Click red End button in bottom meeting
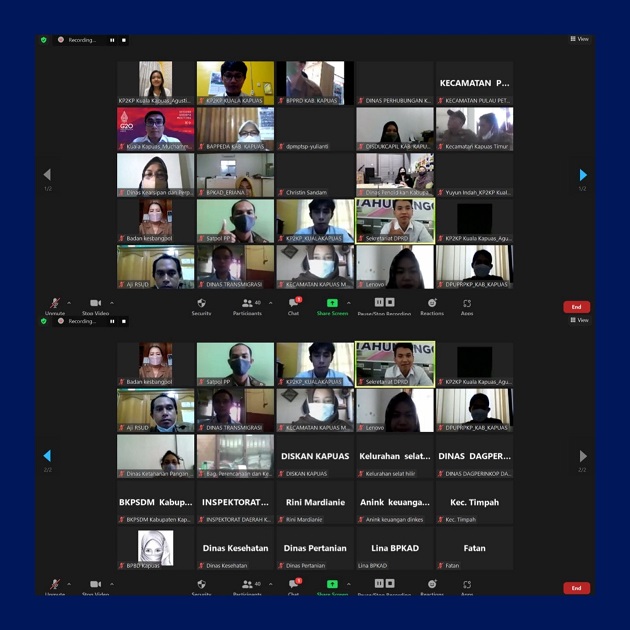This screenshot has height=630, width=630. (576, 588)
